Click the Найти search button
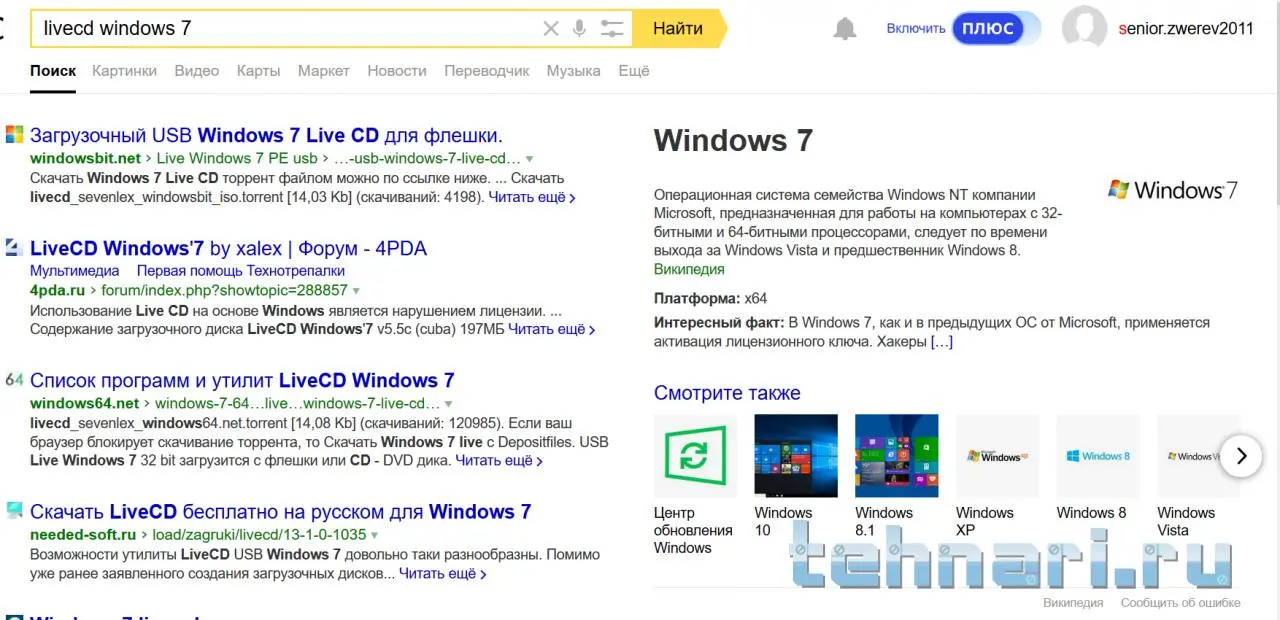This screenshot has width=1280, height=620. [679, 28]
